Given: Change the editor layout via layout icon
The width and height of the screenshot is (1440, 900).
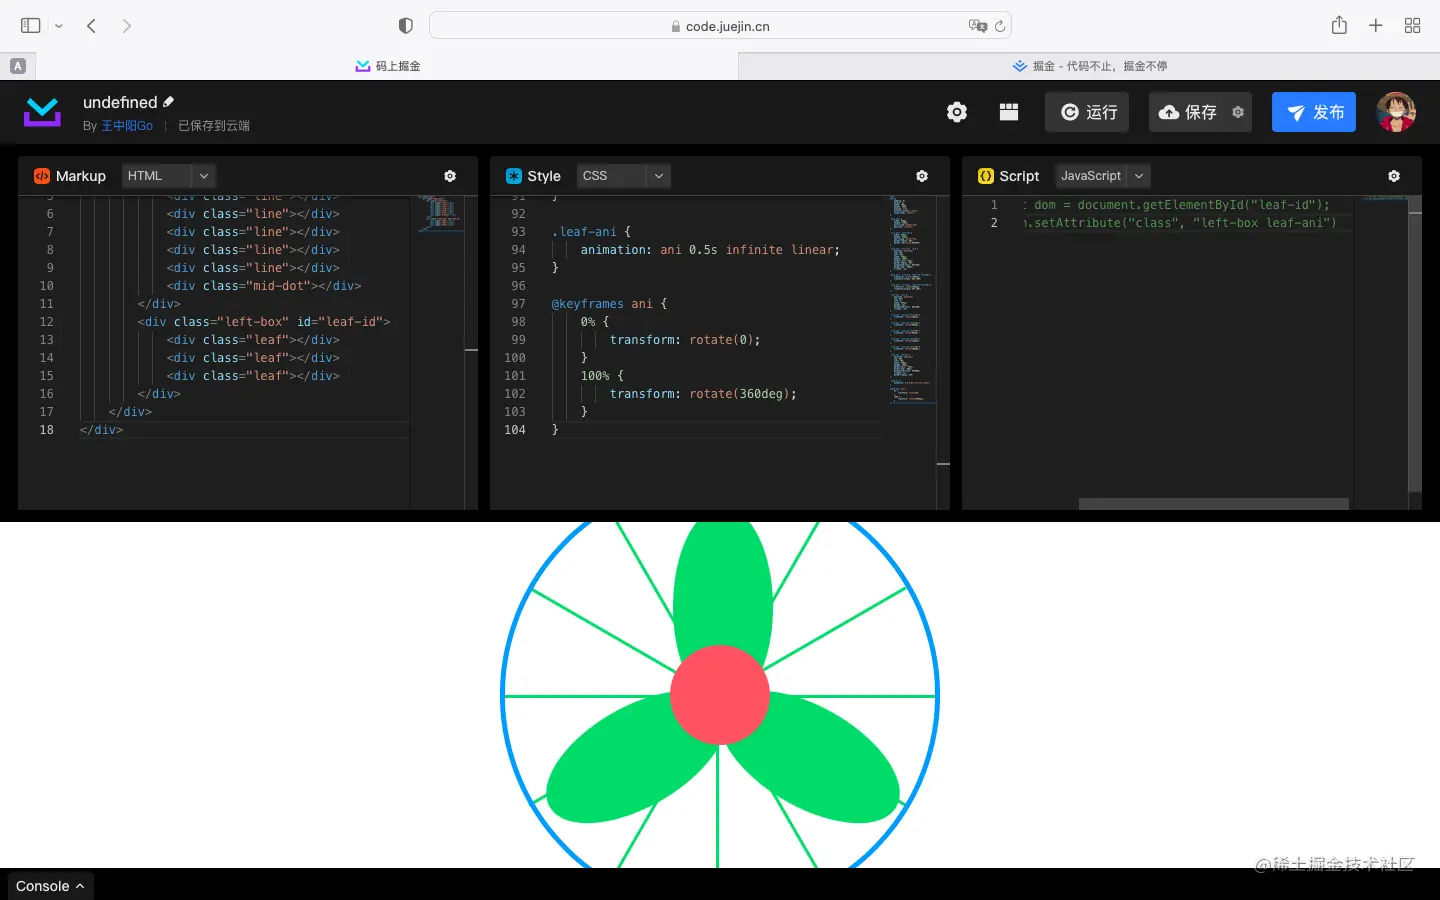Looking at the screenshot, I should (1009, 112).
